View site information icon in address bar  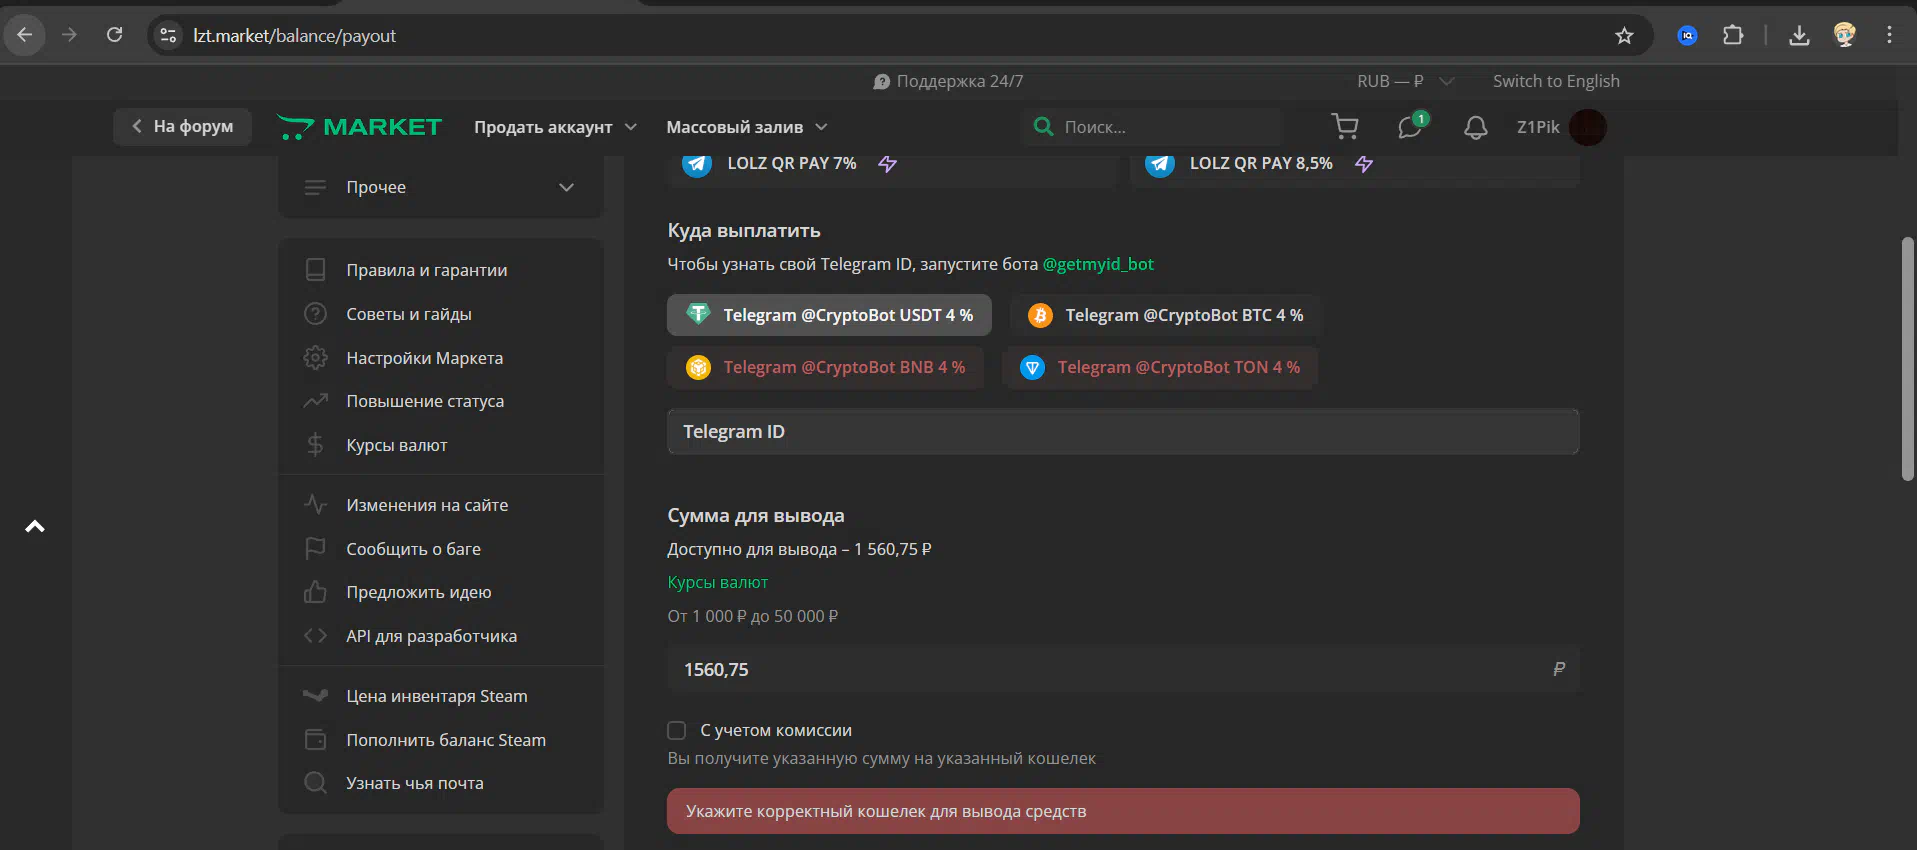[168, 35]
